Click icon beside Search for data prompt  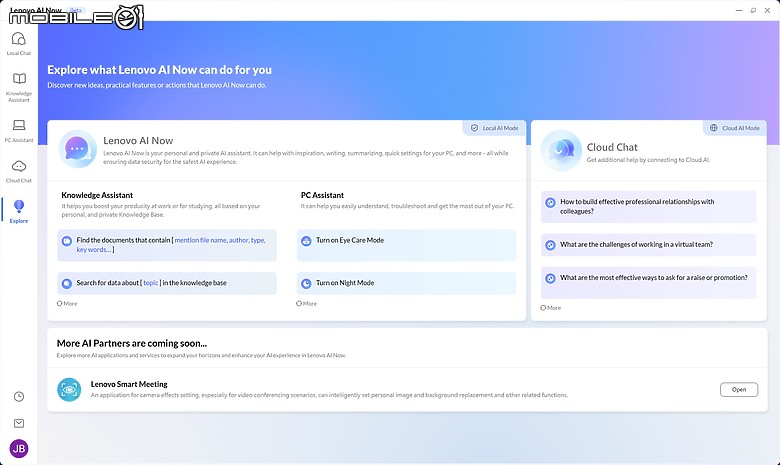(x=67, y=283)
